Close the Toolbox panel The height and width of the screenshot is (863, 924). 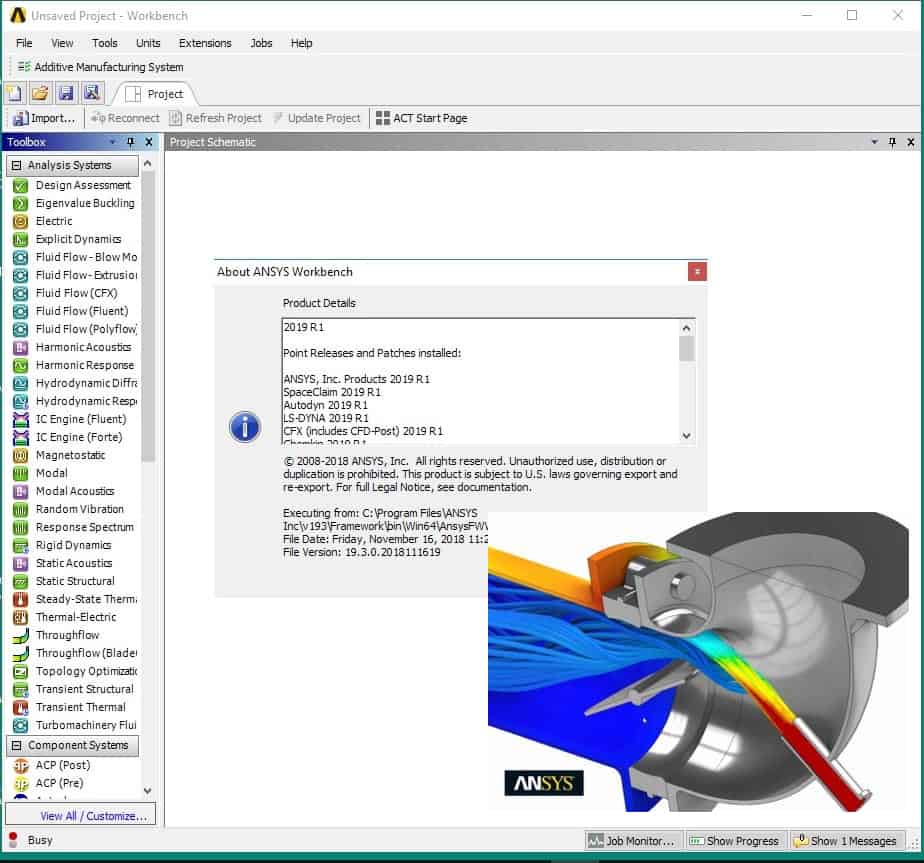(x=149, y=142)
